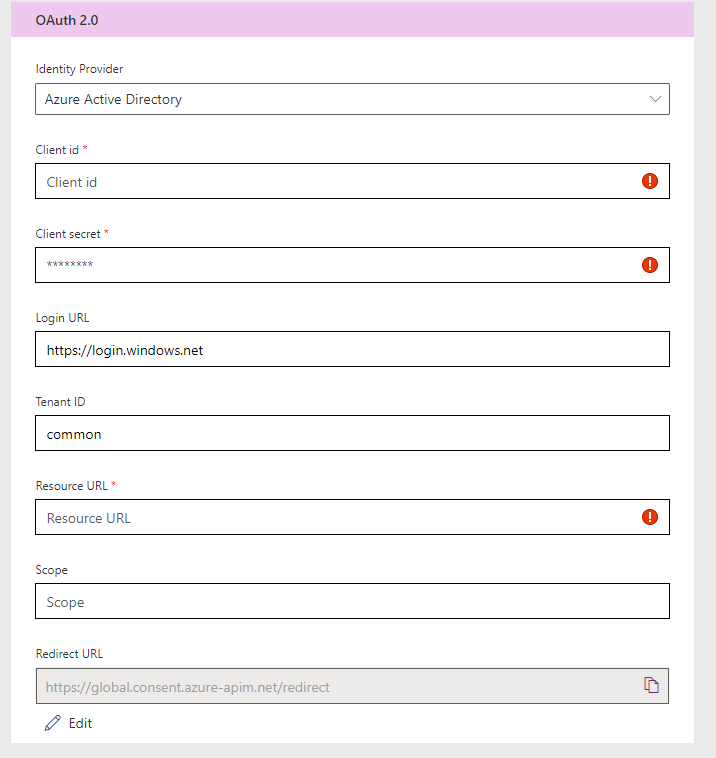Click the Redirect URL label
The image size is (716, 758).
pyautogui.click(x=69, y=654)
